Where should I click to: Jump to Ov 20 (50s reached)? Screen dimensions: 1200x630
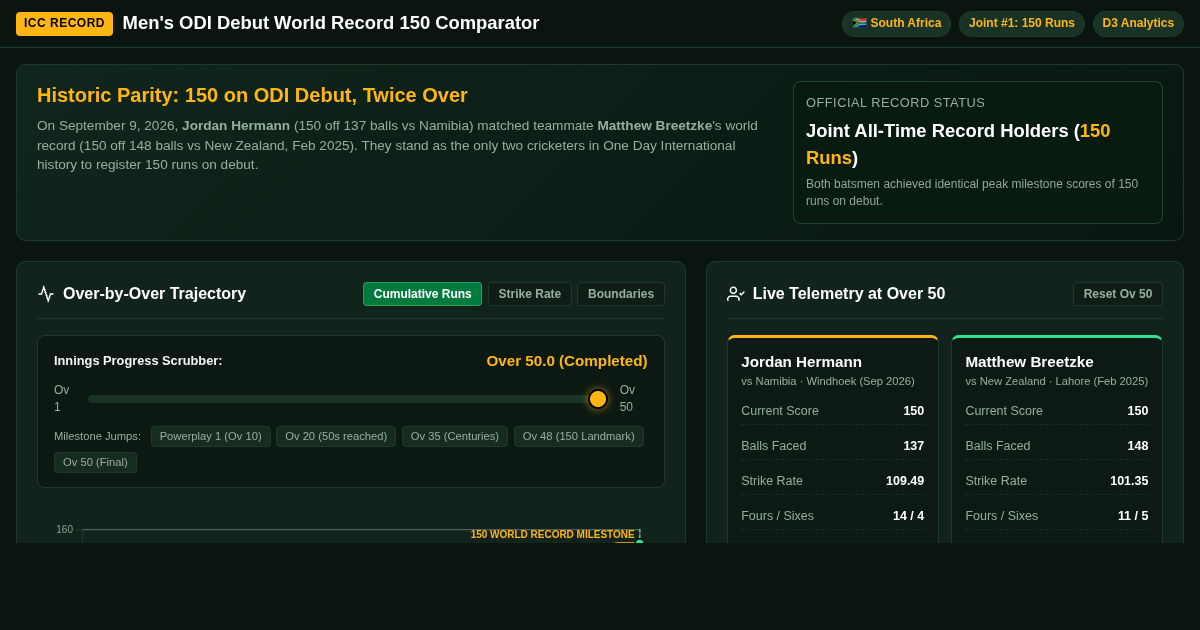point(336,436)
